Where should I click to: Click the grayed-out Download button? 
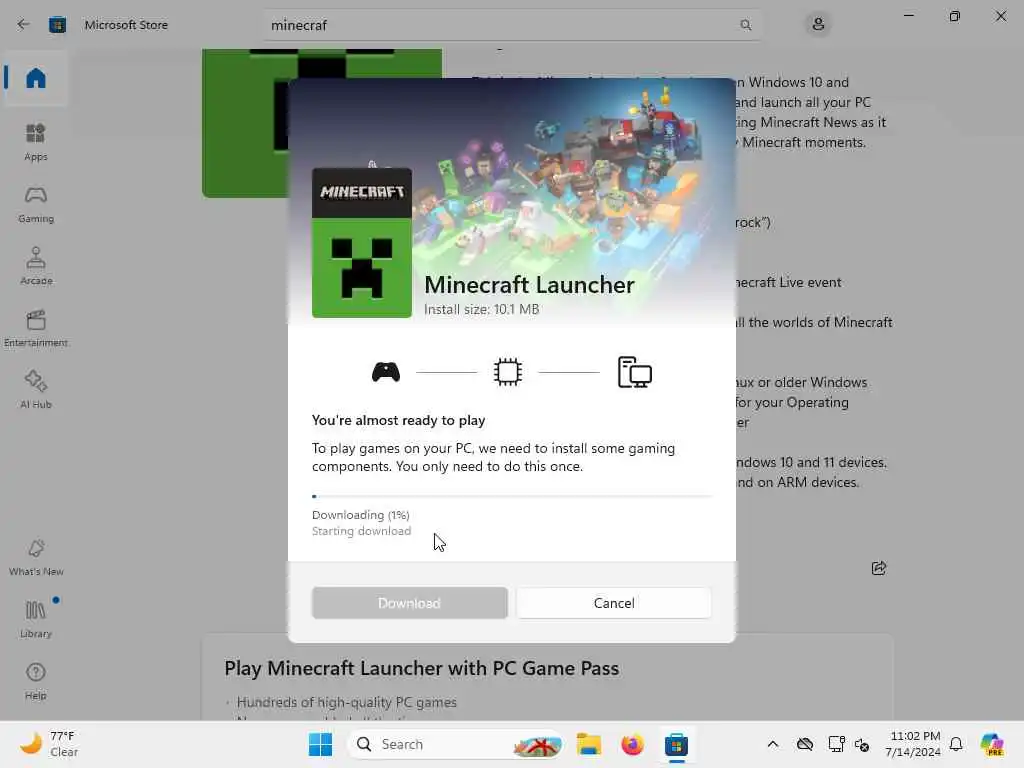pyautogui.click(x=409, y=603)
